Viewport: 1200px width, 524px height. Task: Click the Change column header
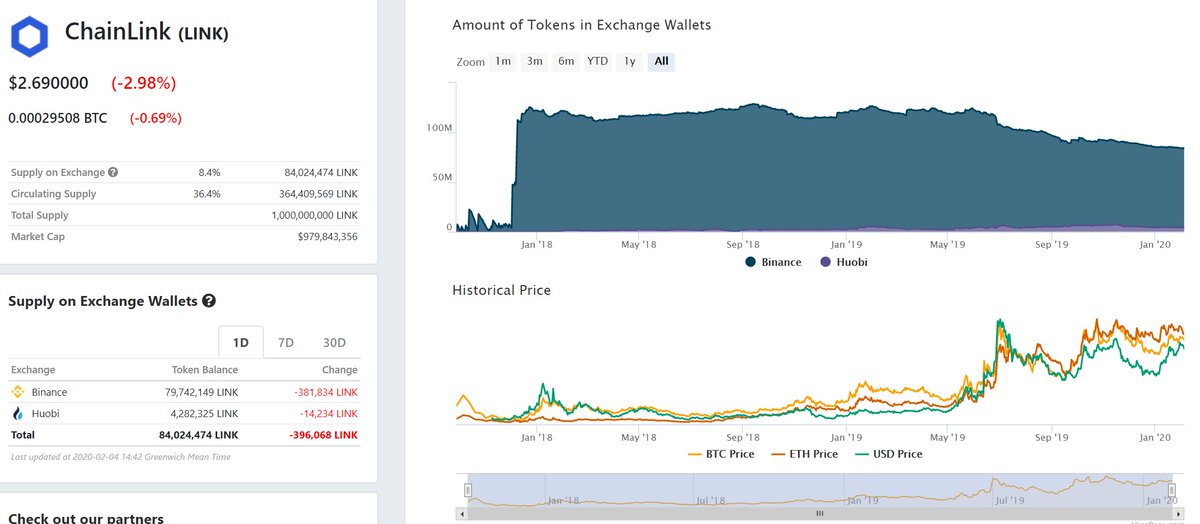(x=340, y=370)
